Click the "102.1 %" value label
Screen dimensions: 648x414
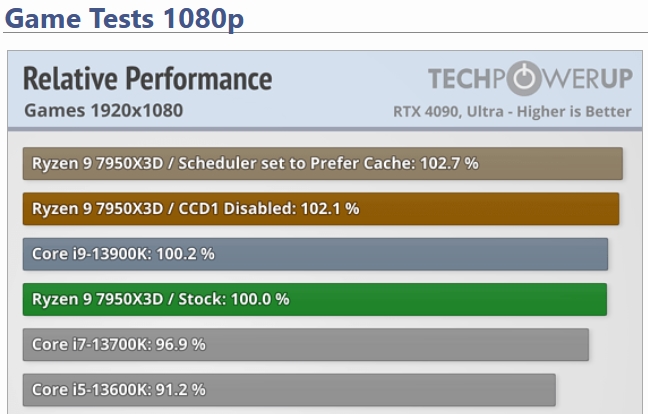(x=328, y=209)
